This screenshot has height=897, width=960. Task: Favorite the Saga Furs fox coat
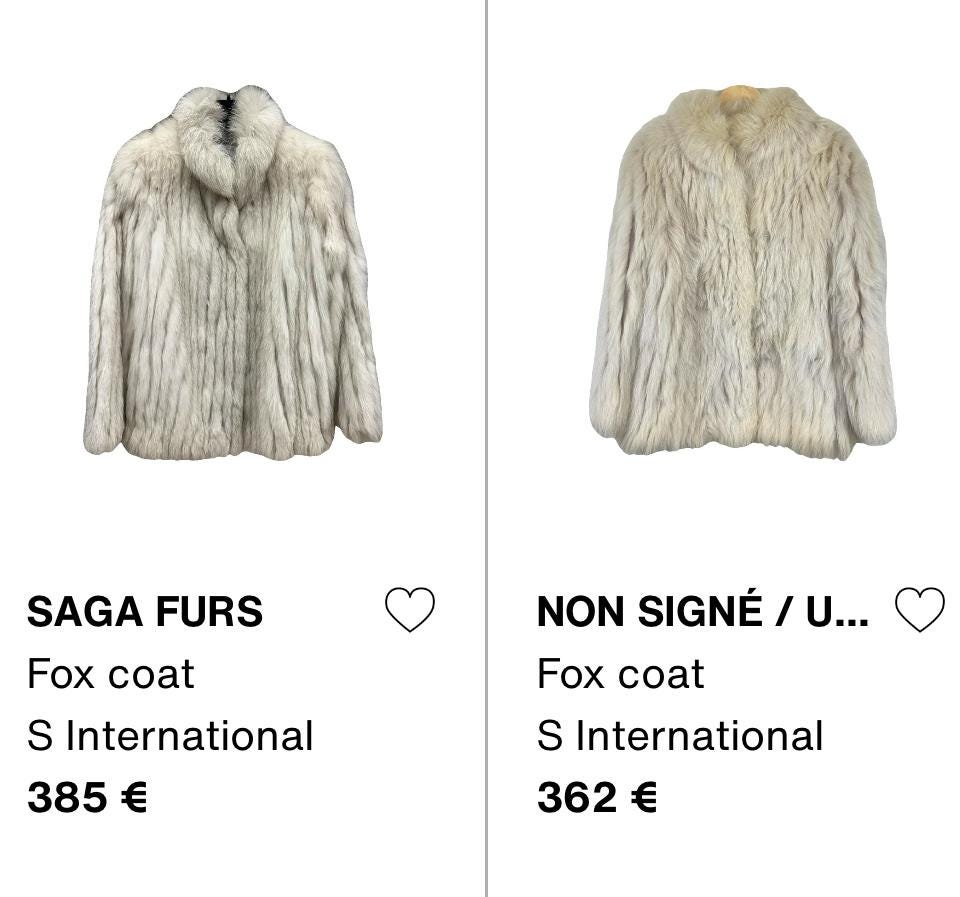[x=410, y=609]
